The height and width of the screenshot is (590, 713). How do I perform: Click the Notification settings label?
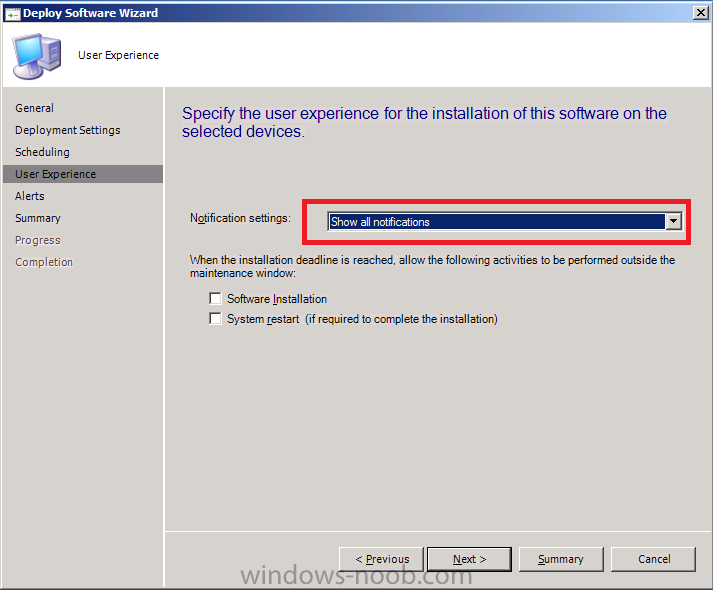point(240,218)
